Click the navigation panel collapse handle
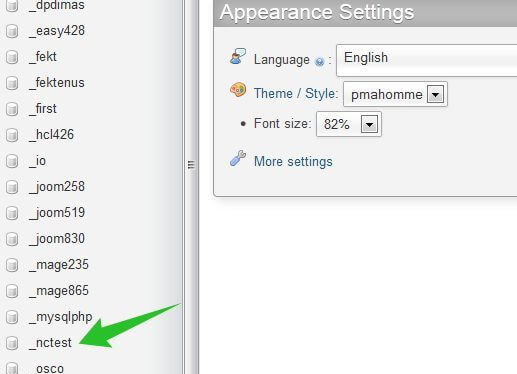 [x=191, y=165]
